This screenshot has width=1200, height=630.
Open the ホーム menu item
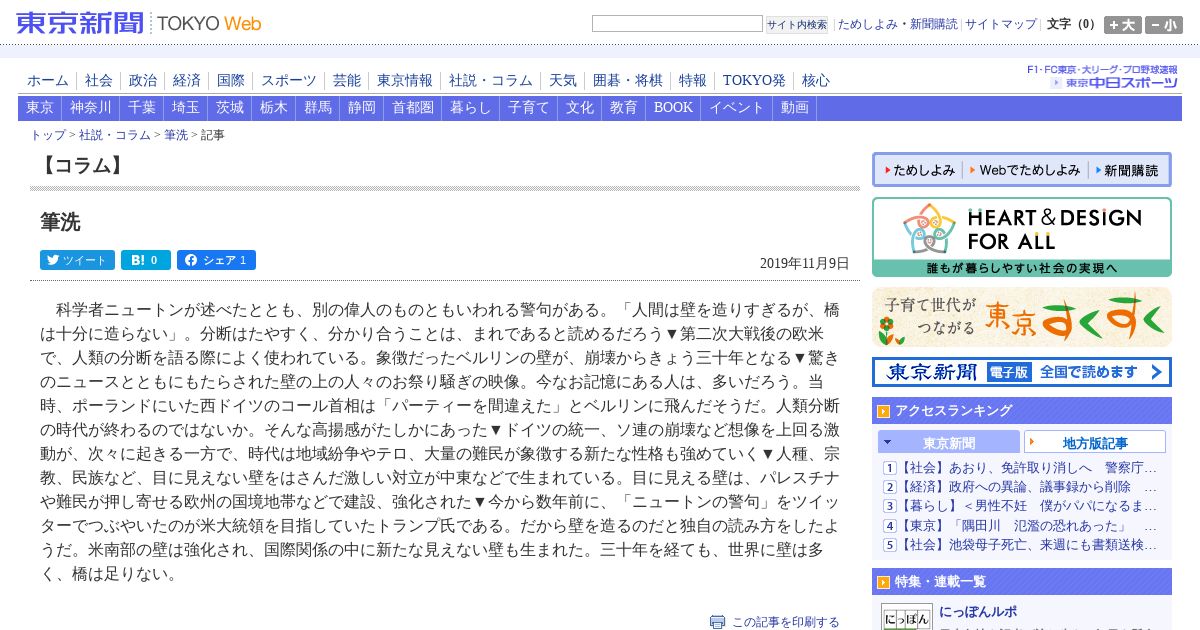point(48,81)
